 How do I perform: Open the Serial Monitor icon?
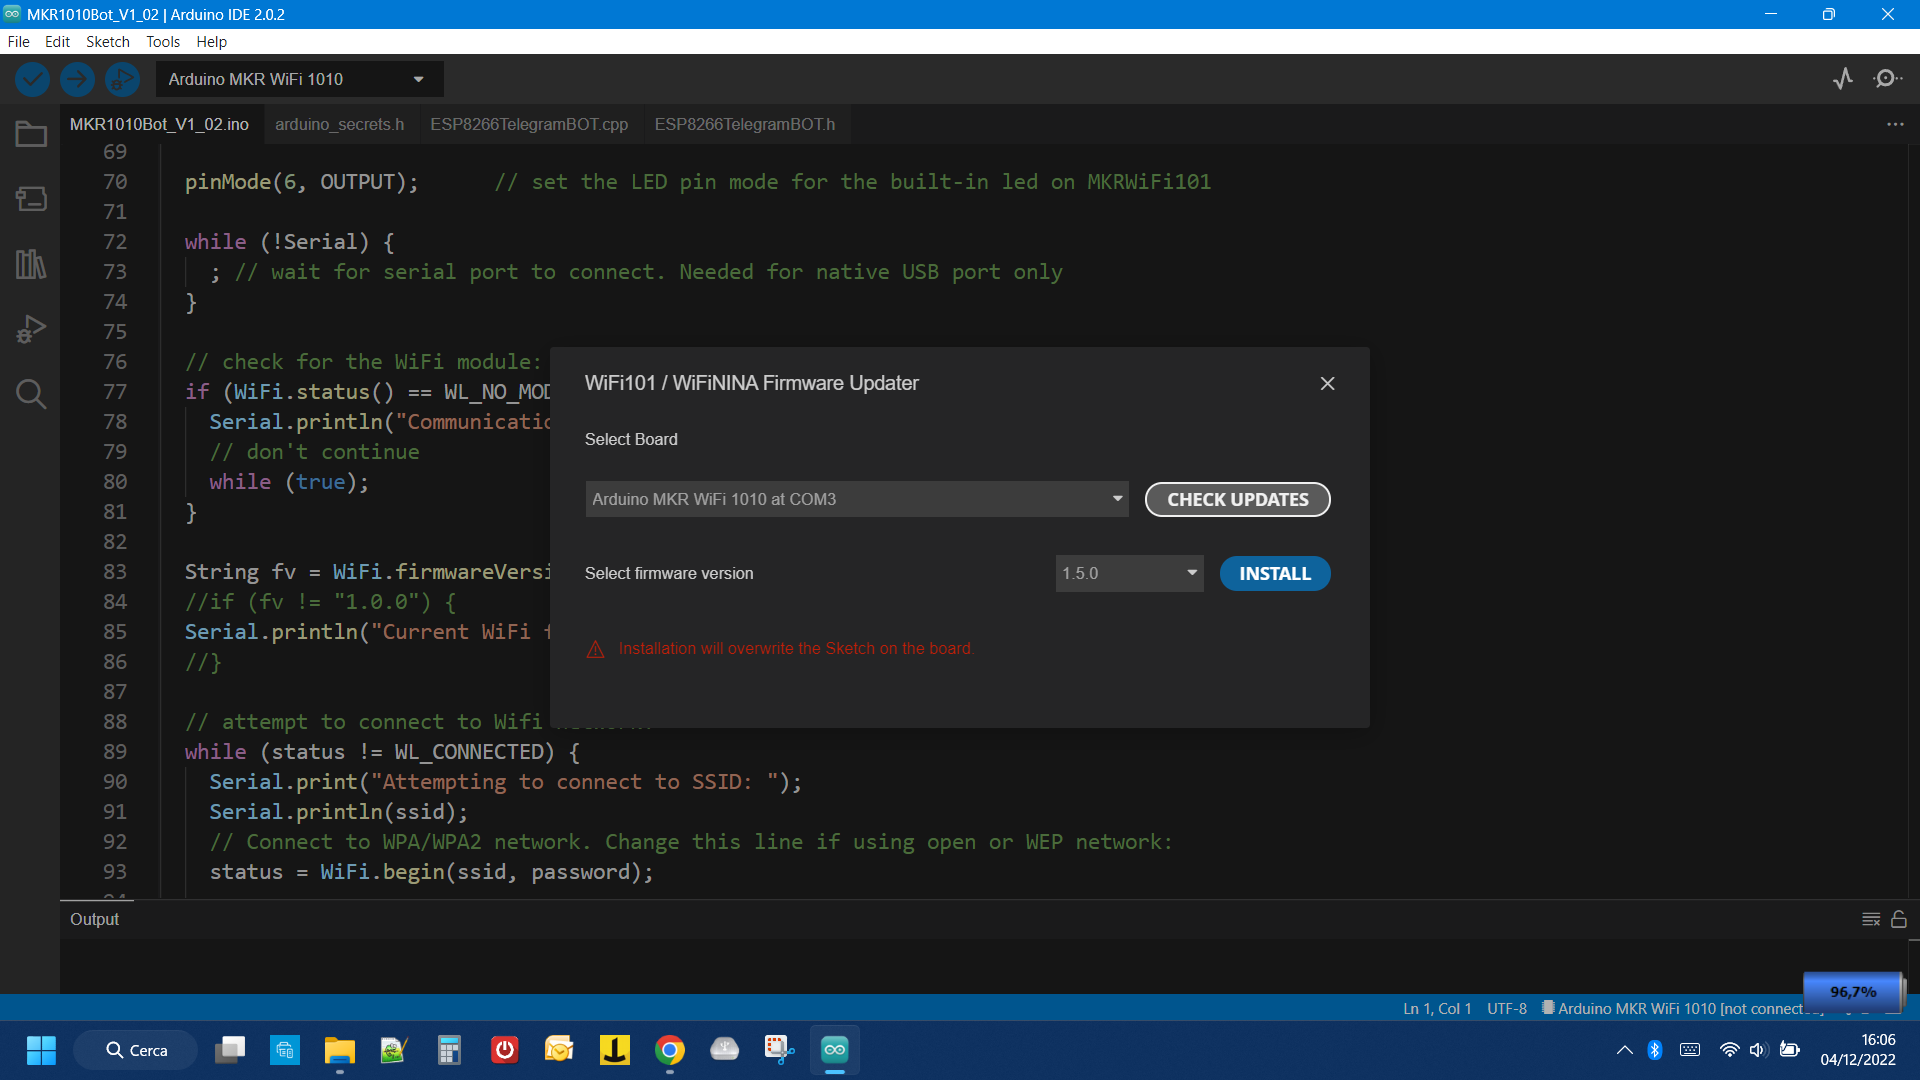(x=1887, y=79)
